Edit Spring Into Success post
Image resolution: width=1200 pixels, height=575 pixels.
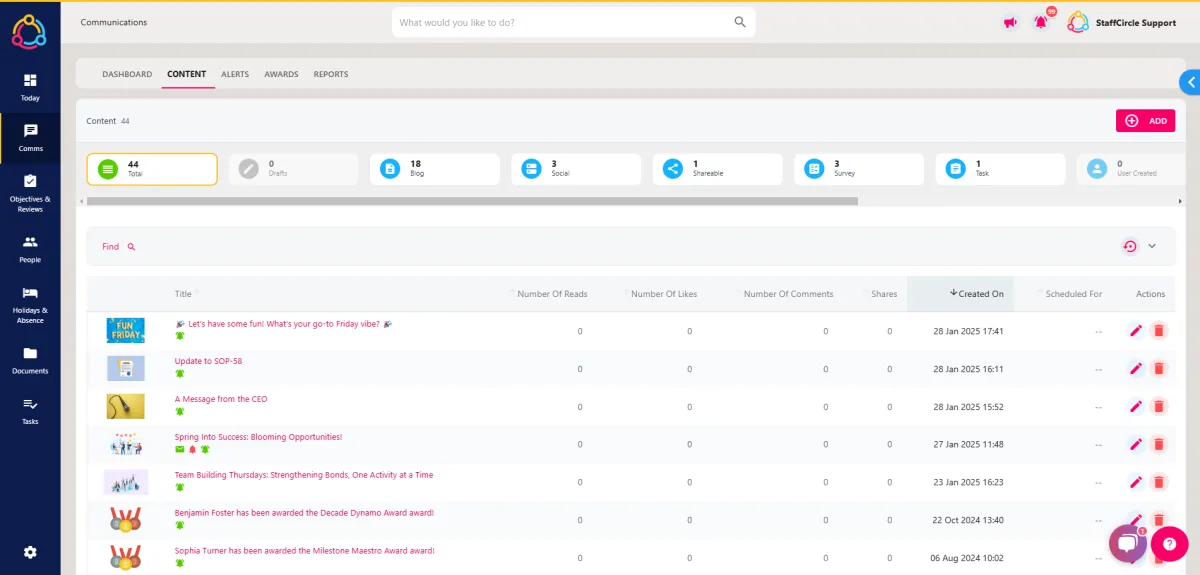pos(1135,444)
